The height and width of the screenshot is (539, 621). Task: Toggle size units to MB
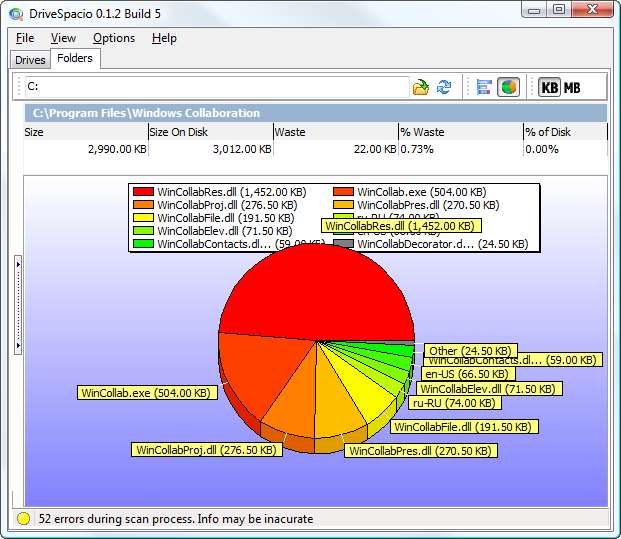(x=572, y=87)
